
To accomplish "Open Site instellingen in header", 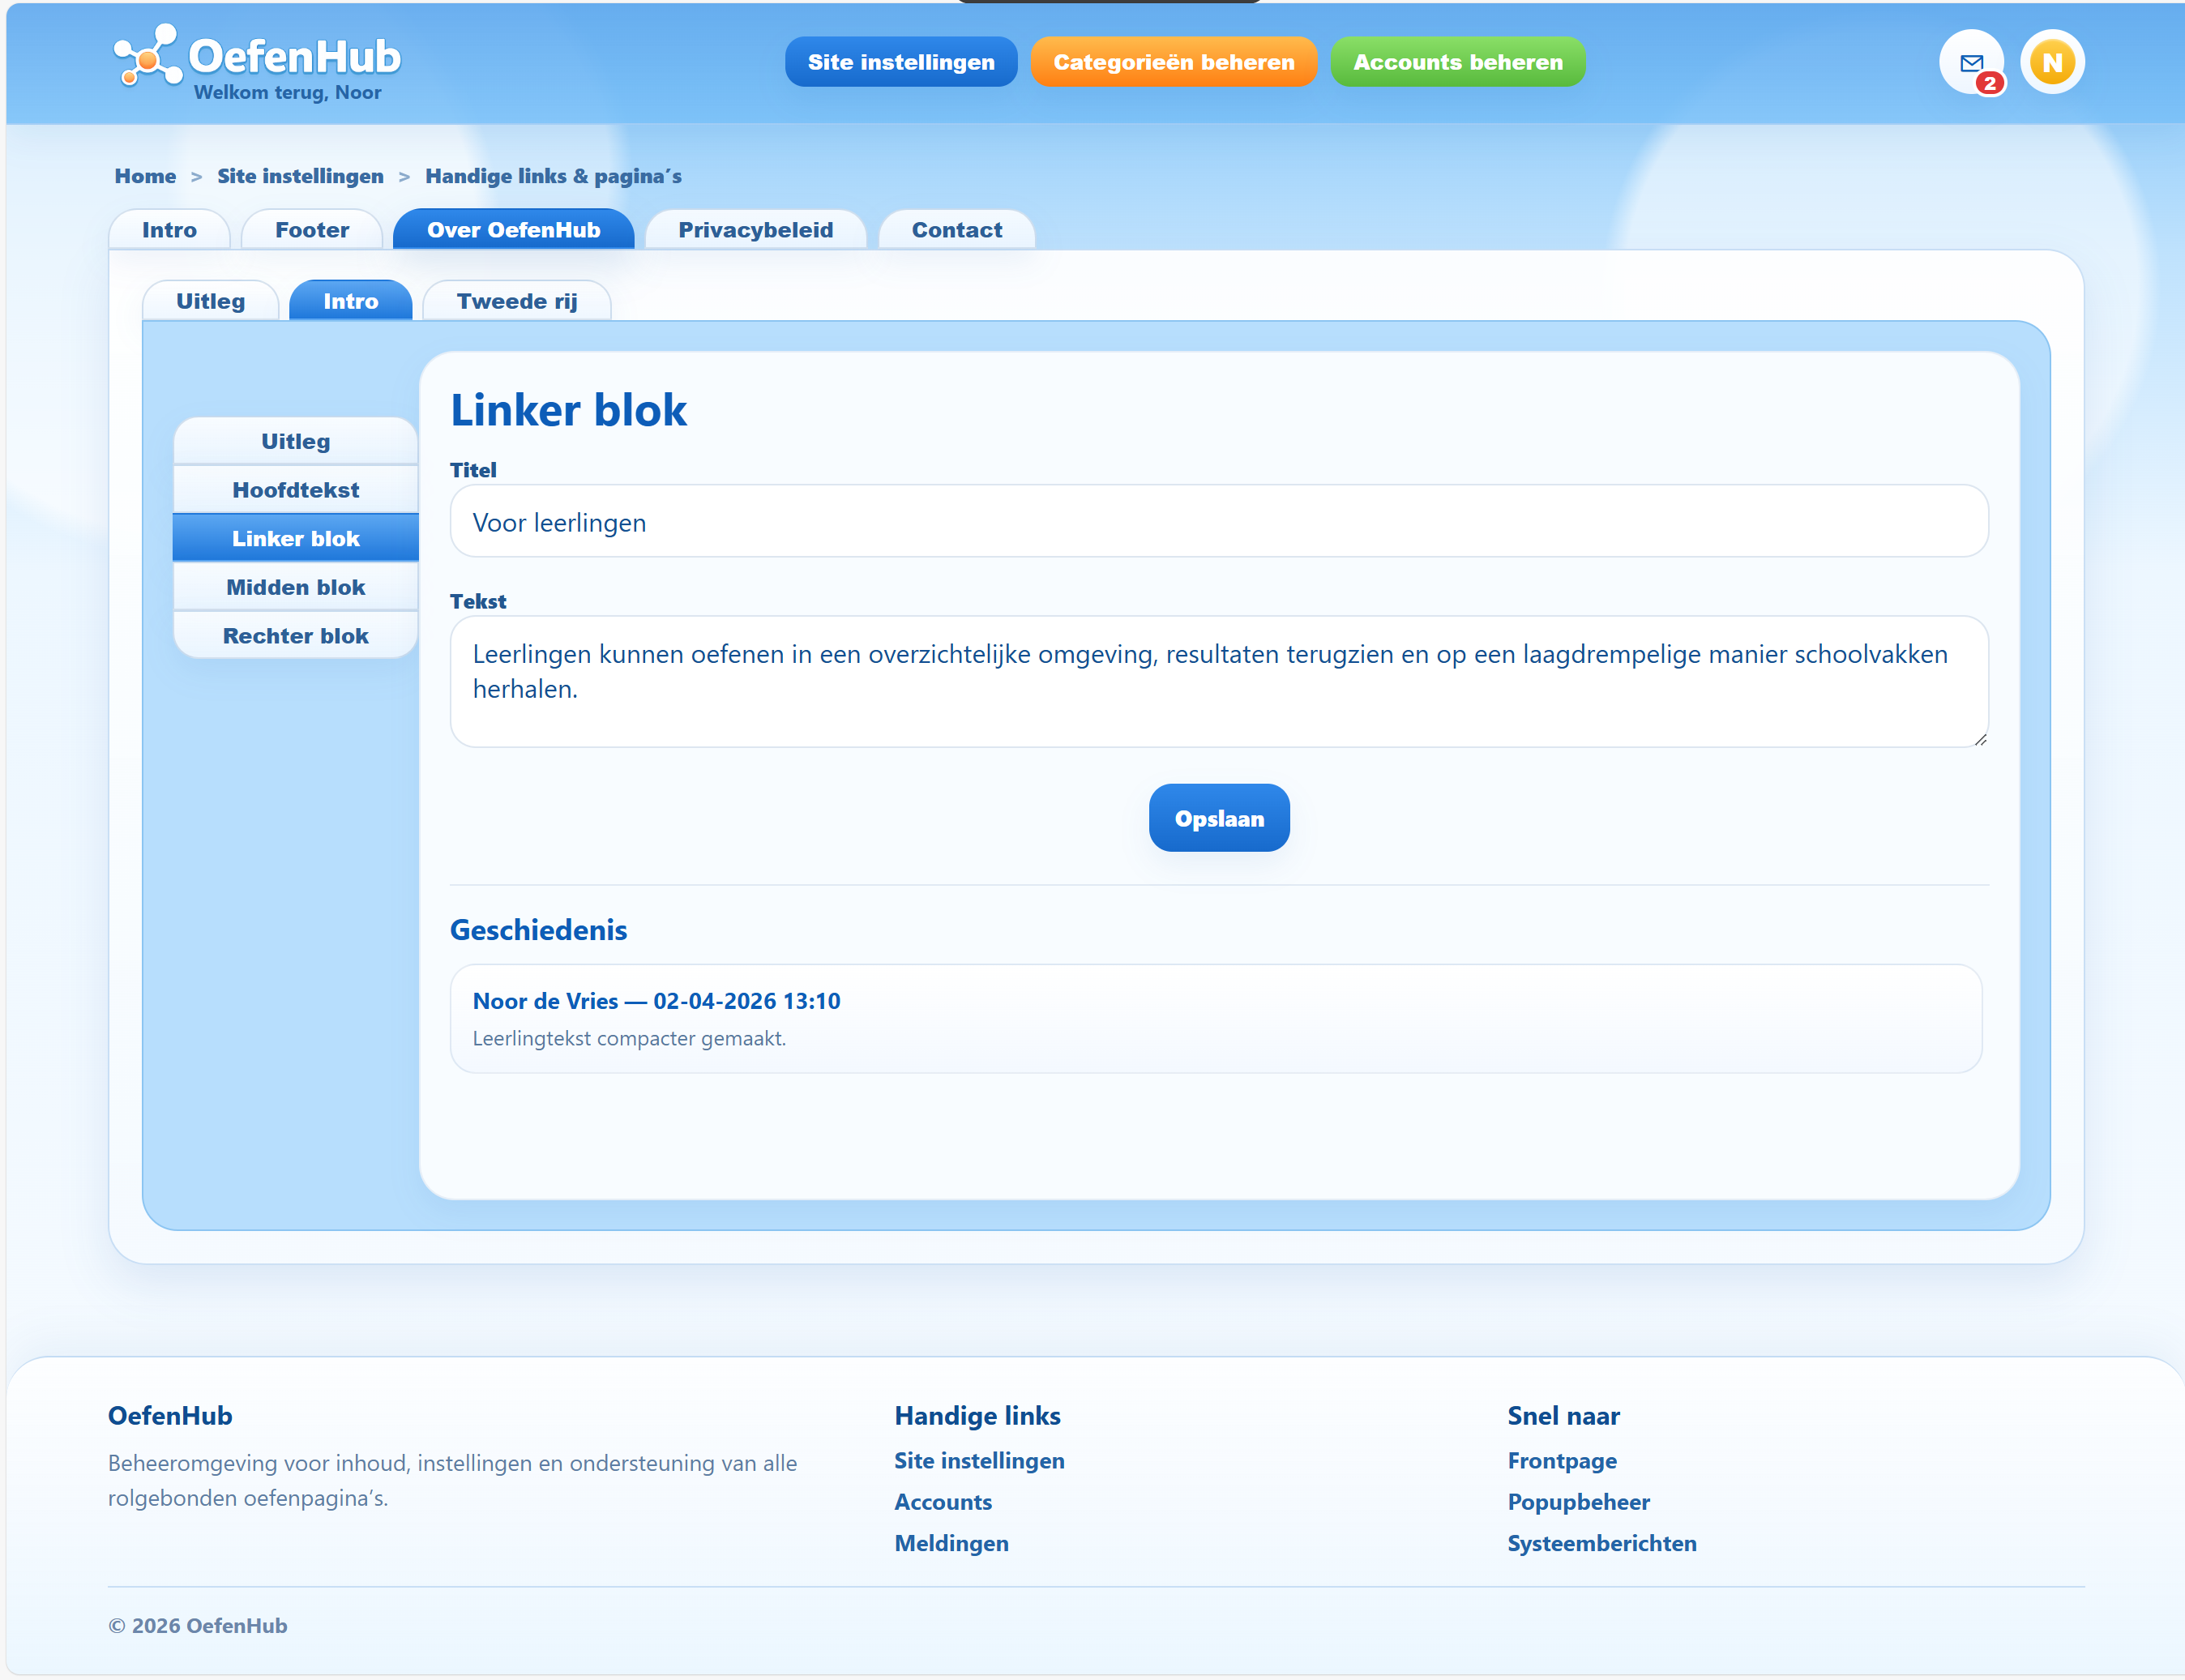I will click(x=901, y=62).
